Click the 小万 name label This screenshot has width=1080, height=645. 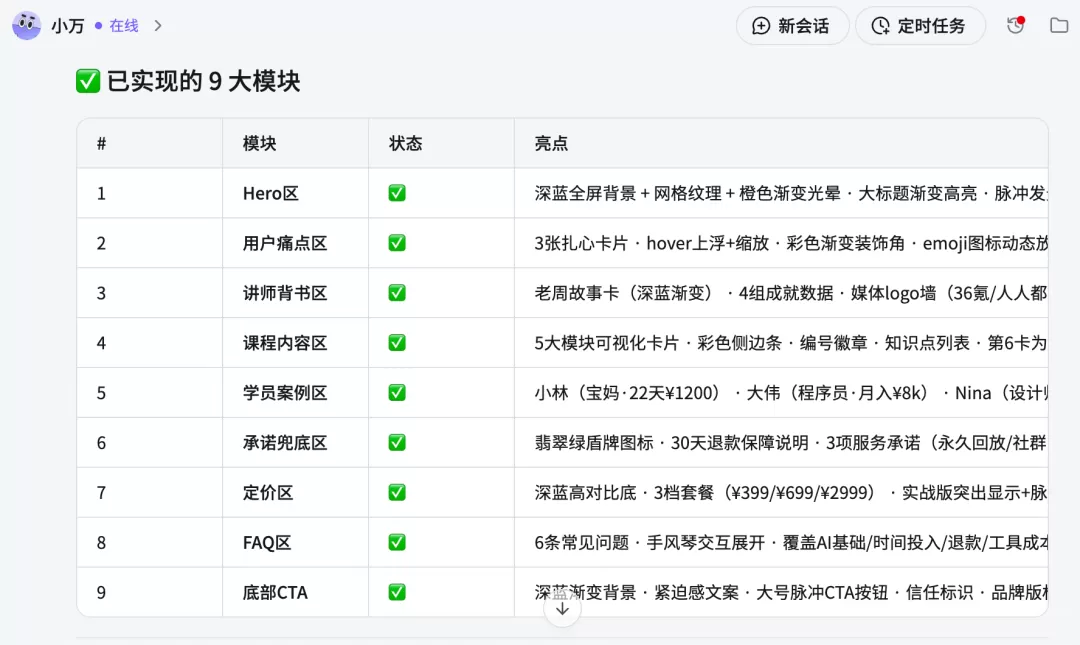click(68, 26)
